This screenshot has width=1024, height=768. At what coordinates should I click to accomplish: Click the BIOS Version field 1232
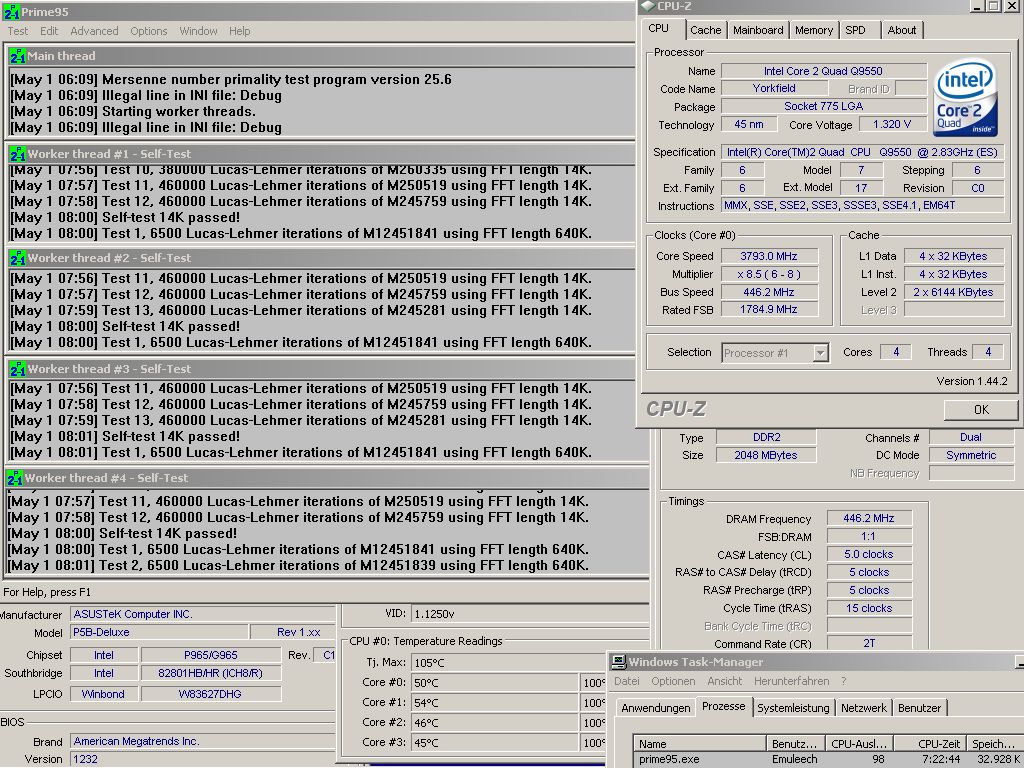(202, 759)
